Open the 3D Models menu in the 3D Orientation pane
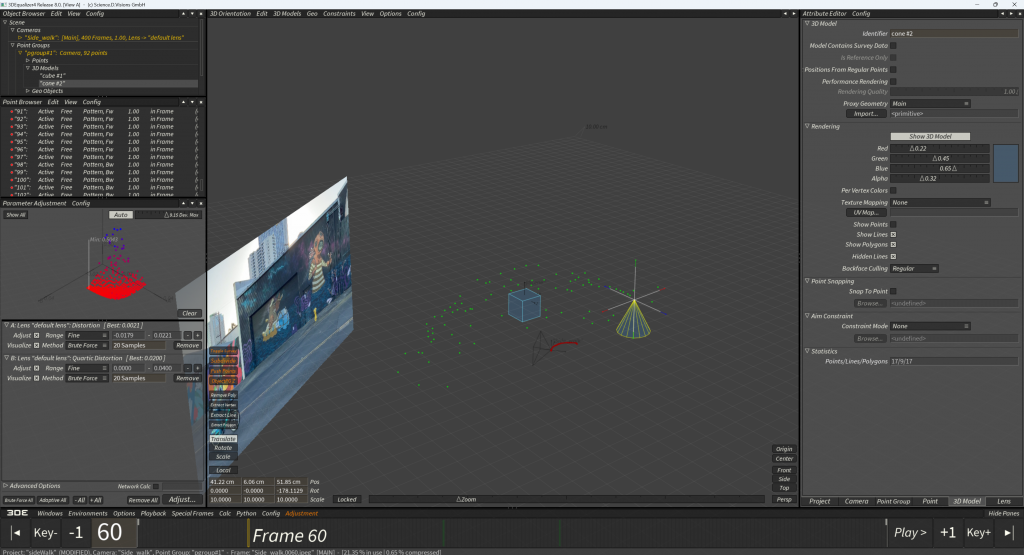This screenshot has width=1024, height=555. click(x=287, y=14)
